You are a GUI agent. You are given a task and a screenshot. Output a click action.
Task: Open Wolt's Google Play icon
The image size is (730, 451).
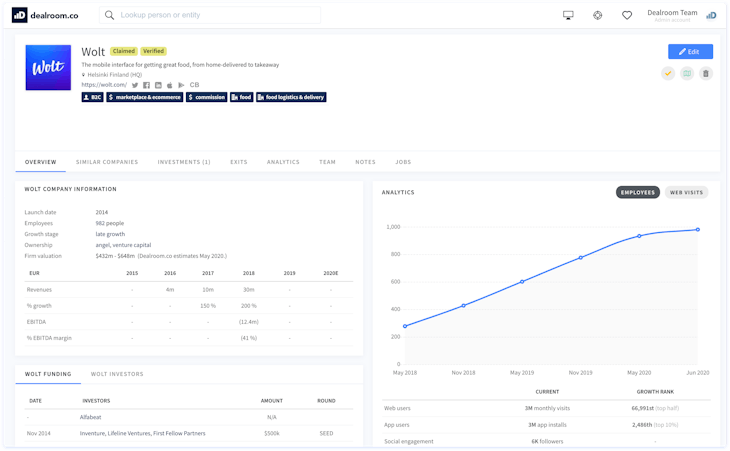tap(181, 85)
